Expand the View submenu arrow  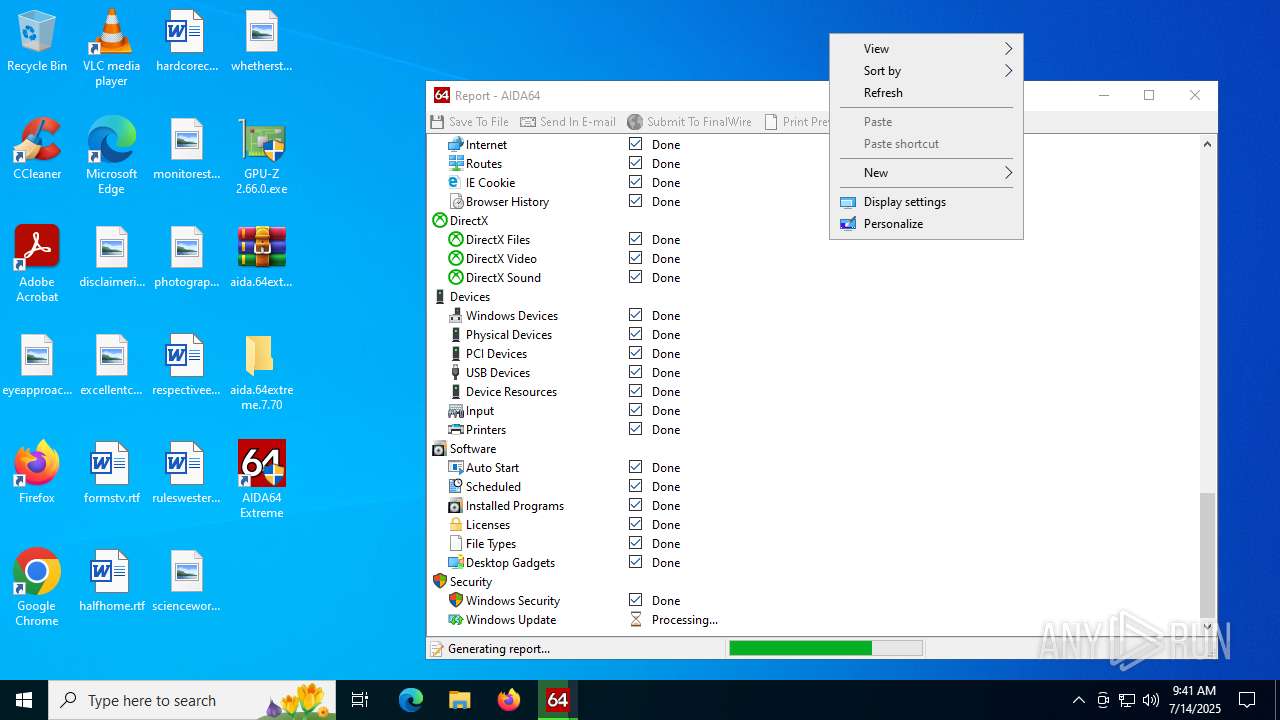pos(1008,49)
